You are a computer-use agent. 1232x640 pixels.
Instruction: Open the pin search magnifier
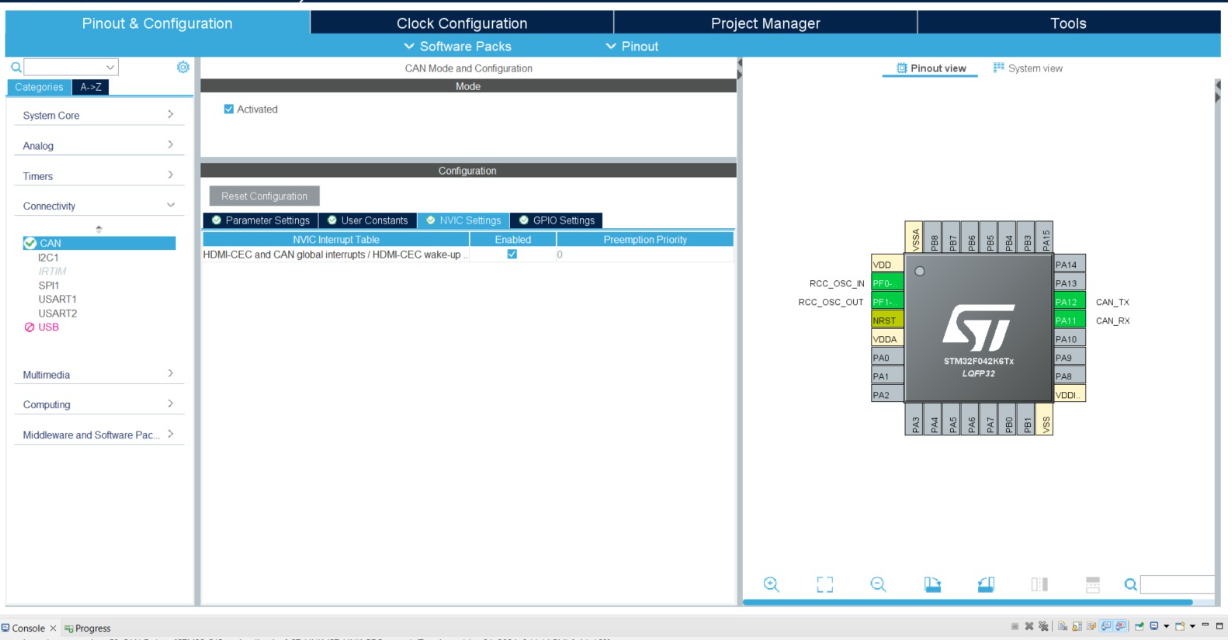click(x=1129, y=584)
